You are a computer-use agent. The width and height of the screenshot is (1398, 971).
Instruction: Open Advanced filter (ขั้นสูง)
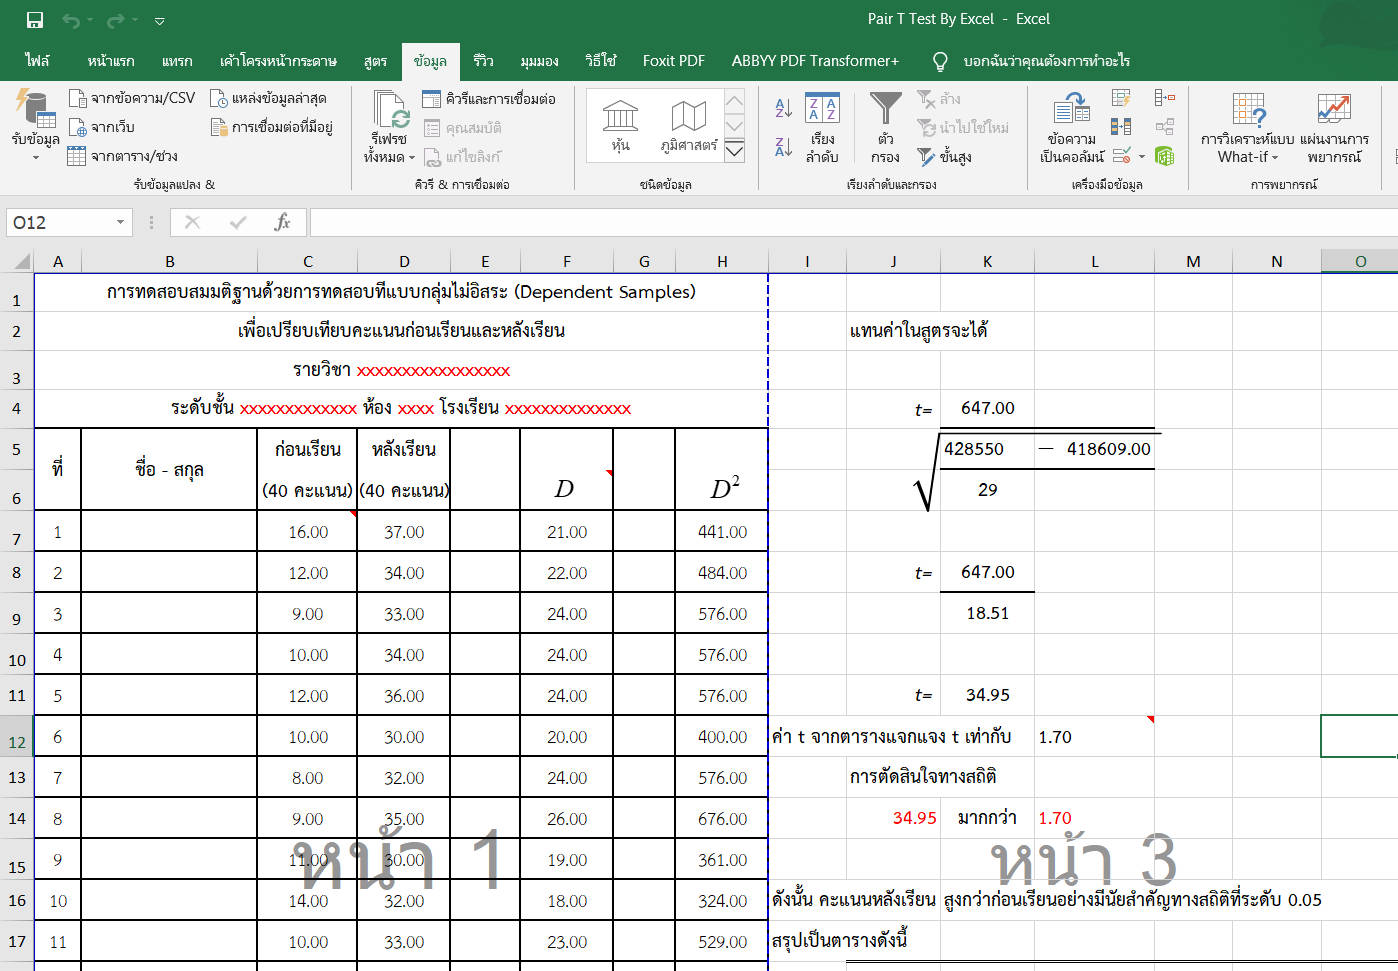pos(944,157)
